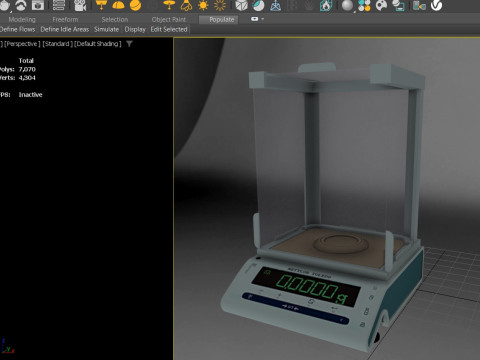Screen dimensions: 480x360
Task: Switch to the Object Paint tab
Action: tap(169, 20)
